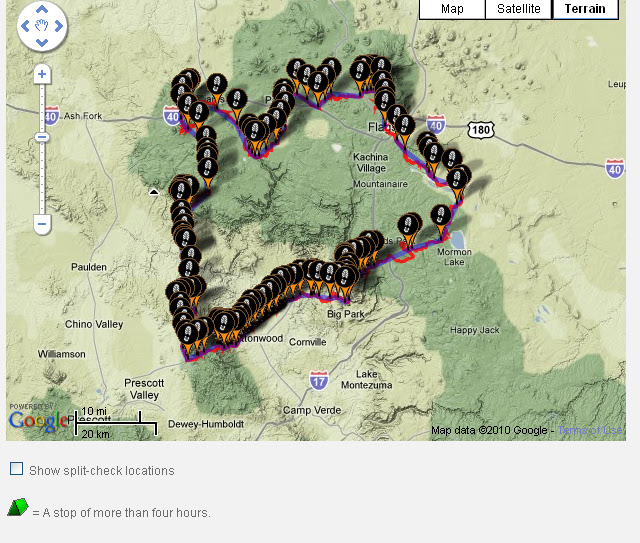
Task: Click the Show split-check locations label
Action: click(x=102, y=471)
